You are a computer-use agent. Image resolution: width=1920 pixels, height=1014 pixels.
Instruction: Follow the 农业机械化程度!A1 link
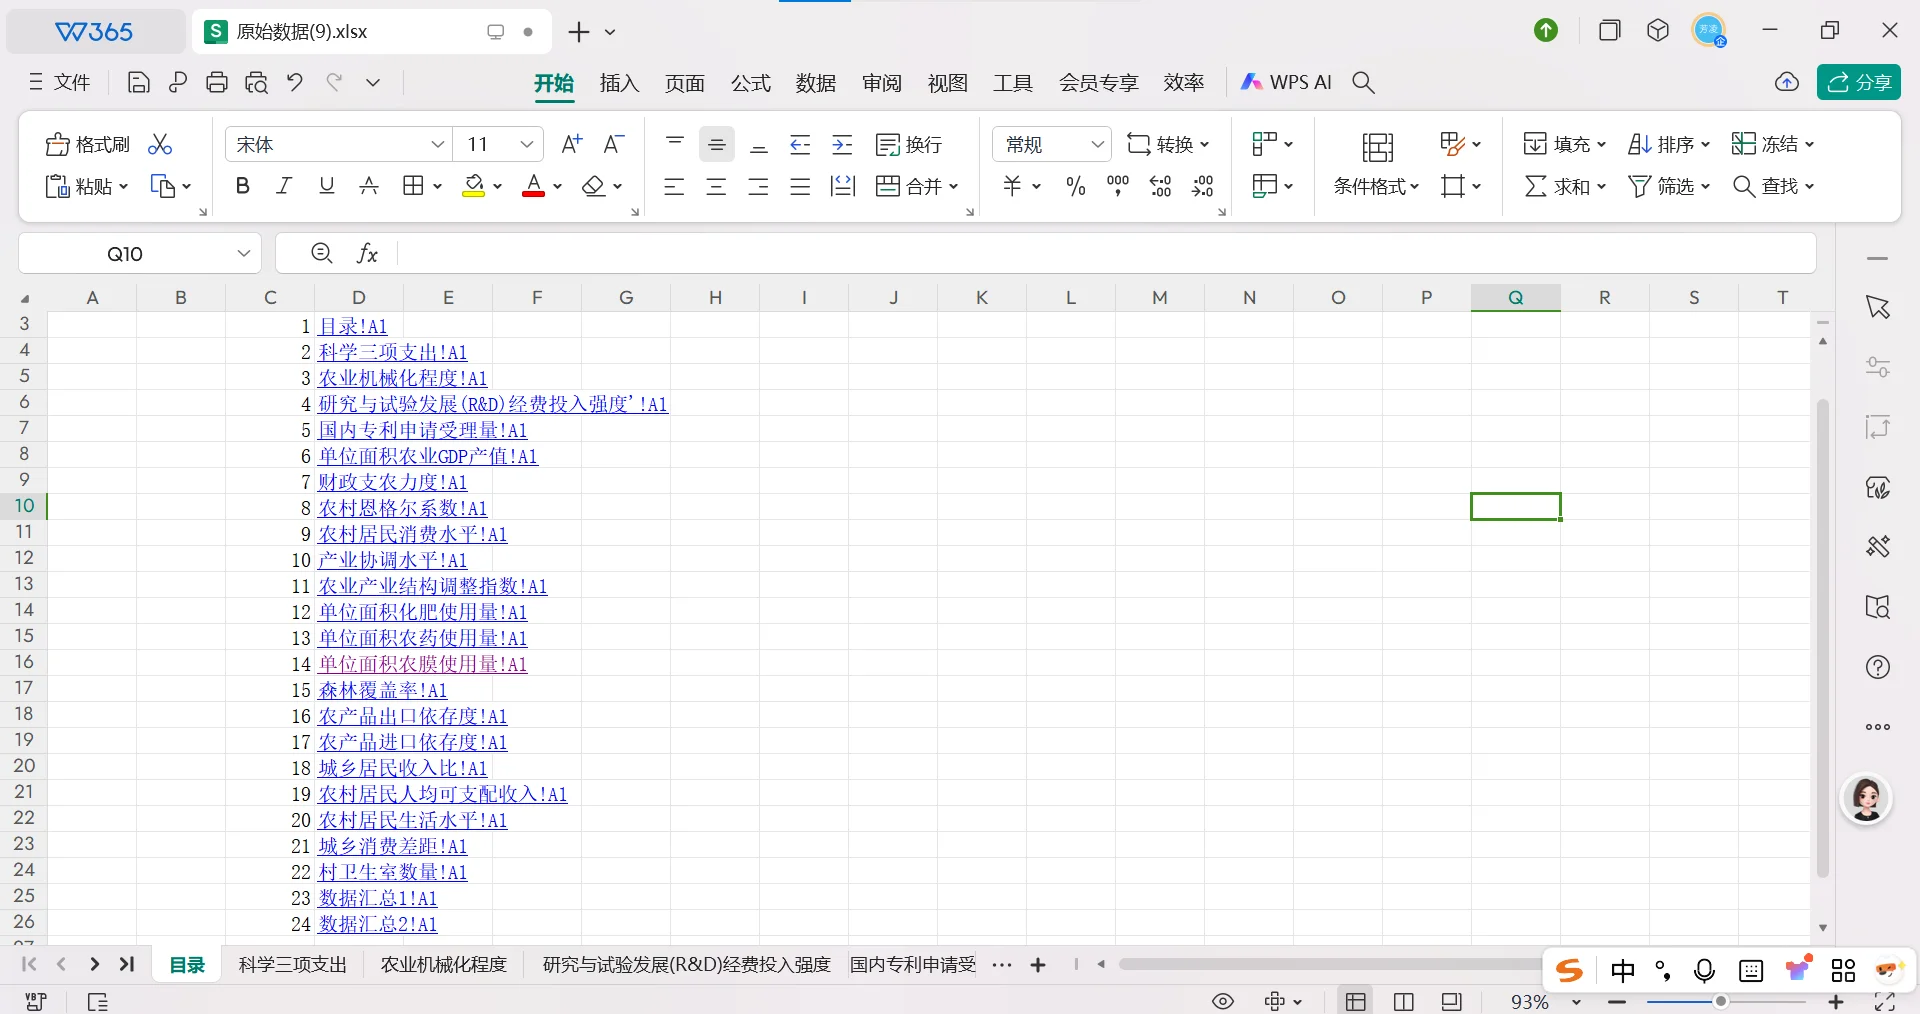[x=402, y=378]
